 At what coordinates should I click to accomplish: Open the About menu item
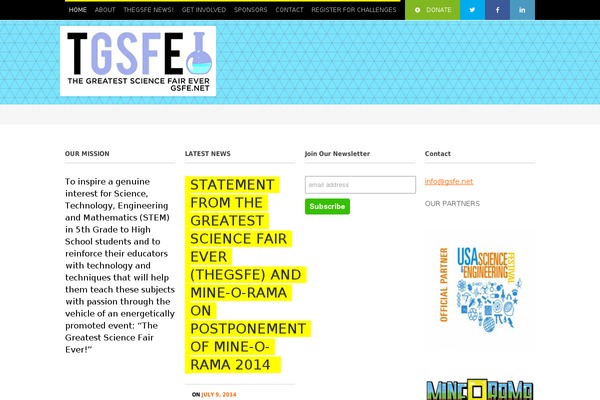pos(105,10)
